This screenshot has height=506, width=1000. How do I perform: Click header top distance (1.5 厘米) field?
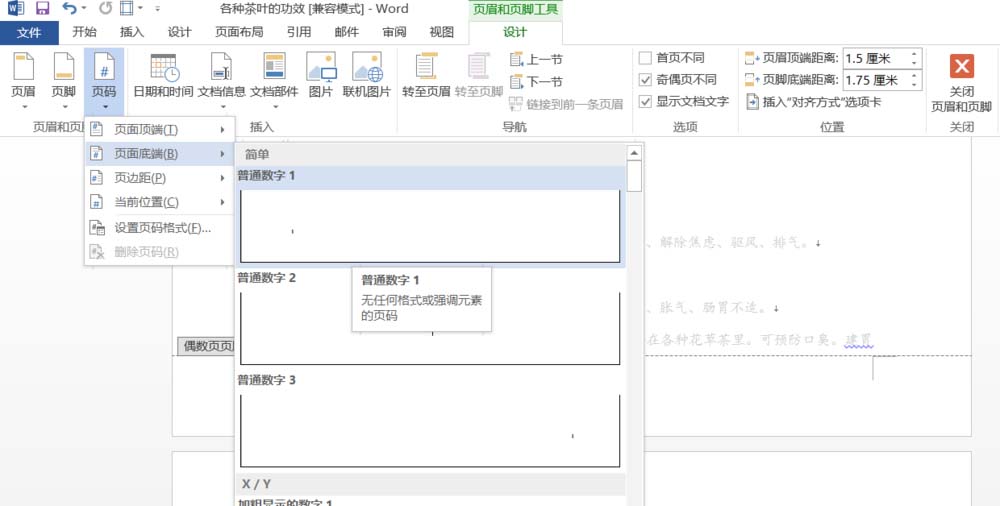click(876, 59)
